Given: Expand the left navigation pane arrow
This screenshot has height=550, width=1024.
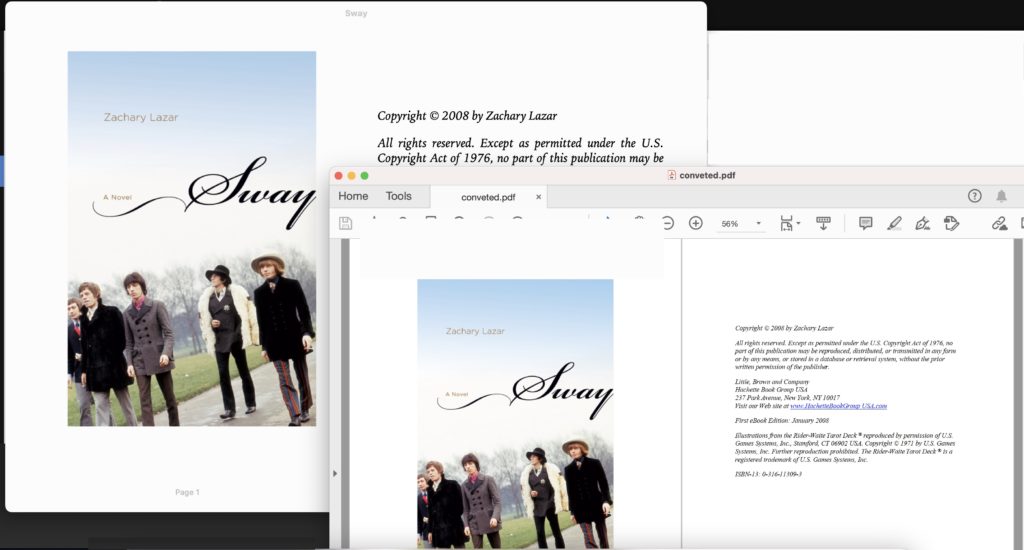Looking at the screenshot, I should coord(335,473).
